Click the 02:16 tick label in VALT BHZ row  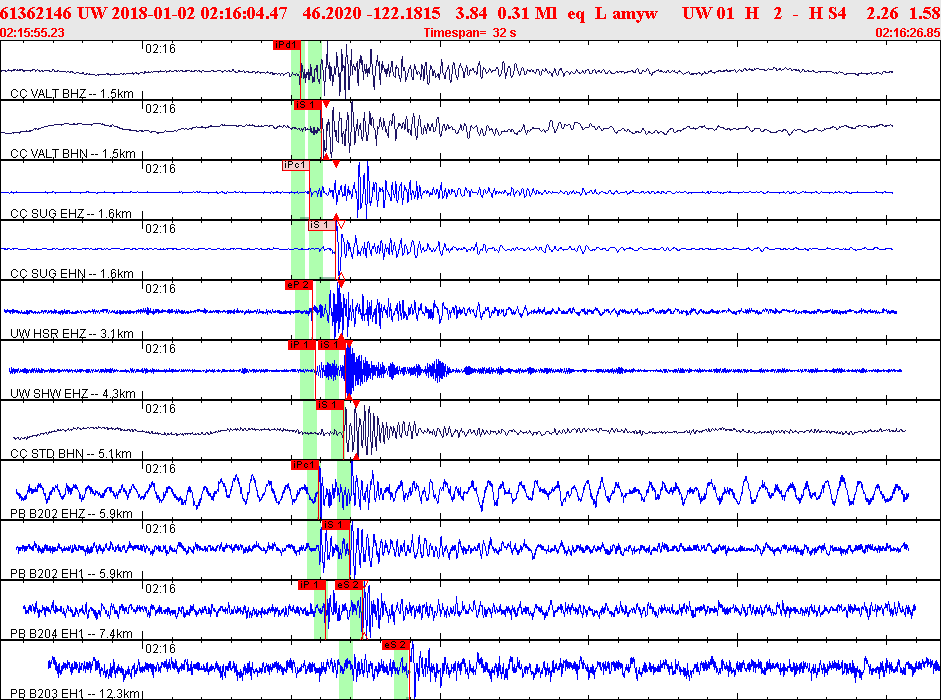pyautogui.click(x=160, y=49)
